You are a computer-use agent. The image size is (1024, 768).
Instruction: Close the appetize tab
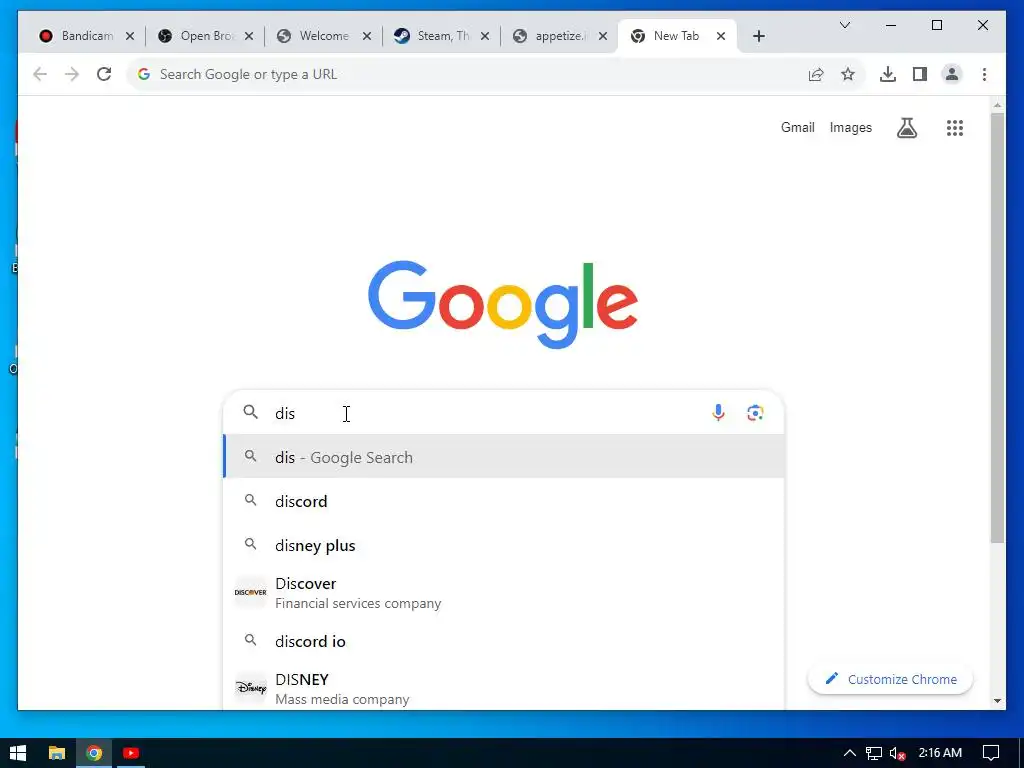603,37
